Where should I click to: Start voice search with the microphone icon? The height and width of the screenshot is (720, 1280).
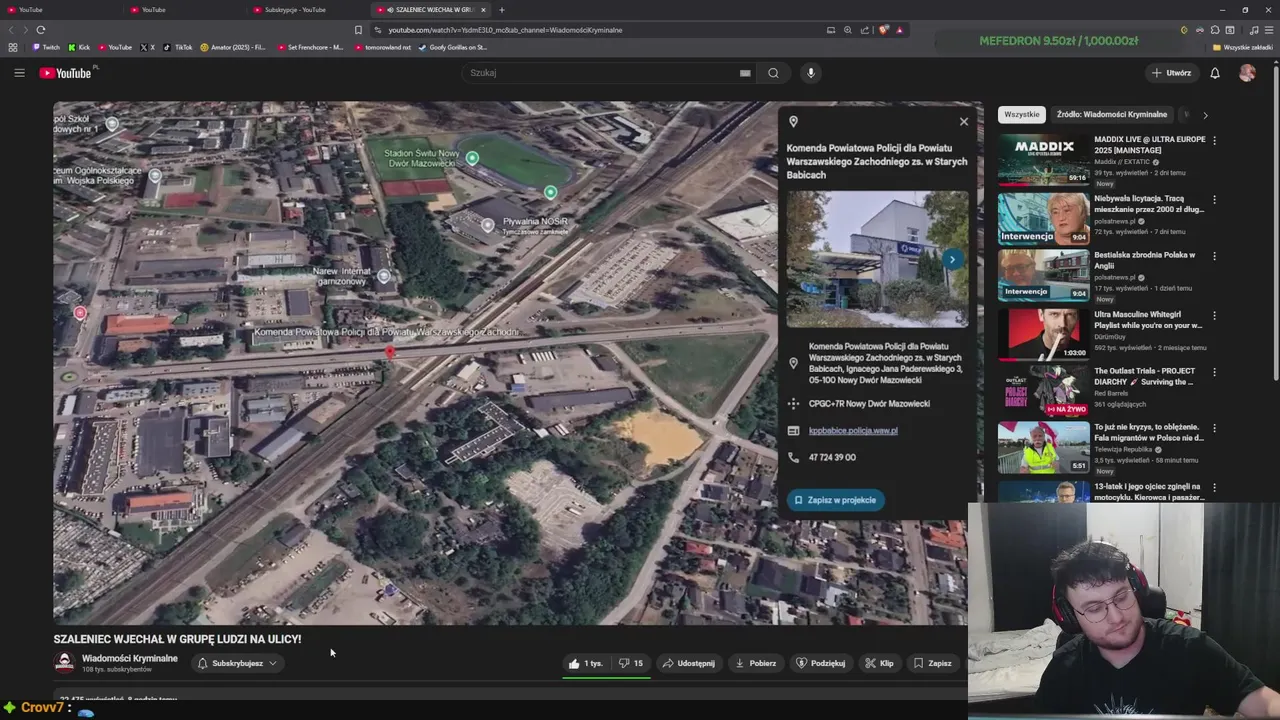[811, 73]
